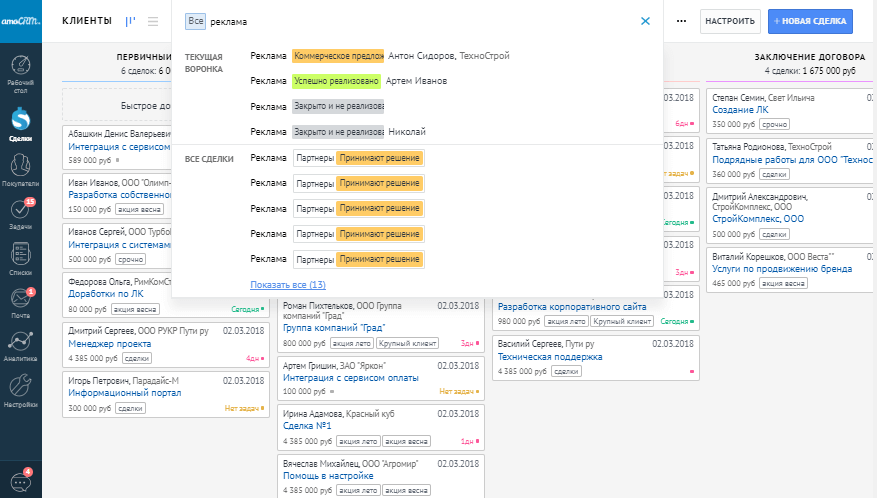Open Почта mail icon in the sidebar
The image size is (877, 498).
tap(20, 302)
